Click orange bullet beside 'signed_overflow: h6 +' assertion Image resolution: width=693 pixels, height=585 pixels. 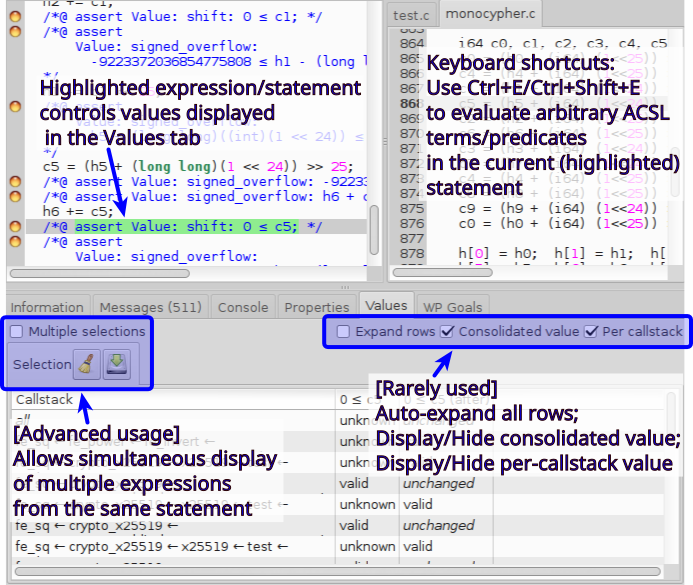click(x=15, y=196)
